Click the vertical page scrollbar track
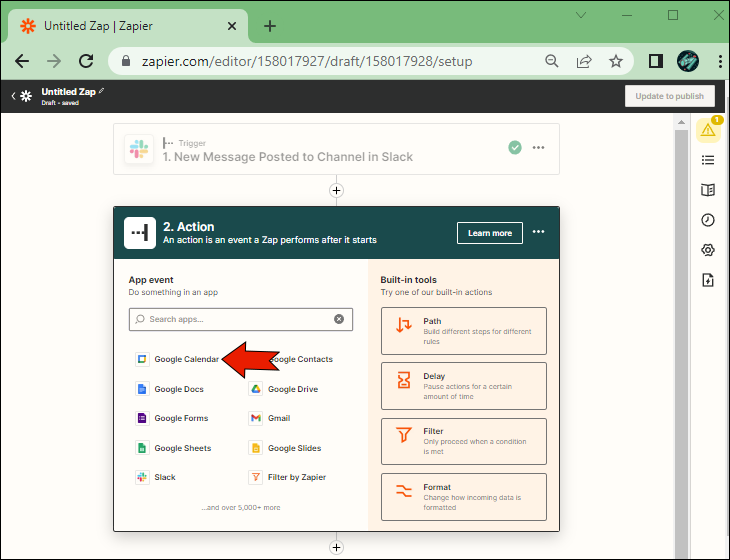This screenshot has width=730, height=560. click(x=681, y=344)
